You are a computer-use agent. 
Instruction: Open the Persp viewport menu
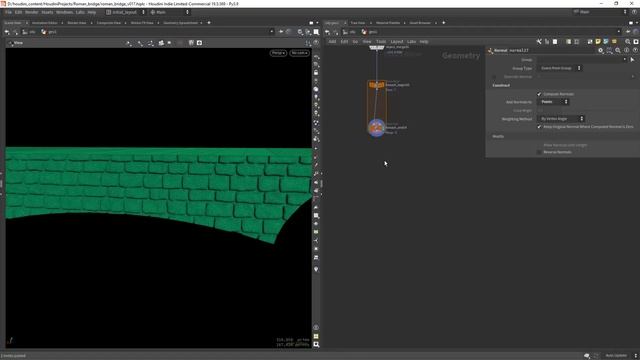(x=278, y=53)
